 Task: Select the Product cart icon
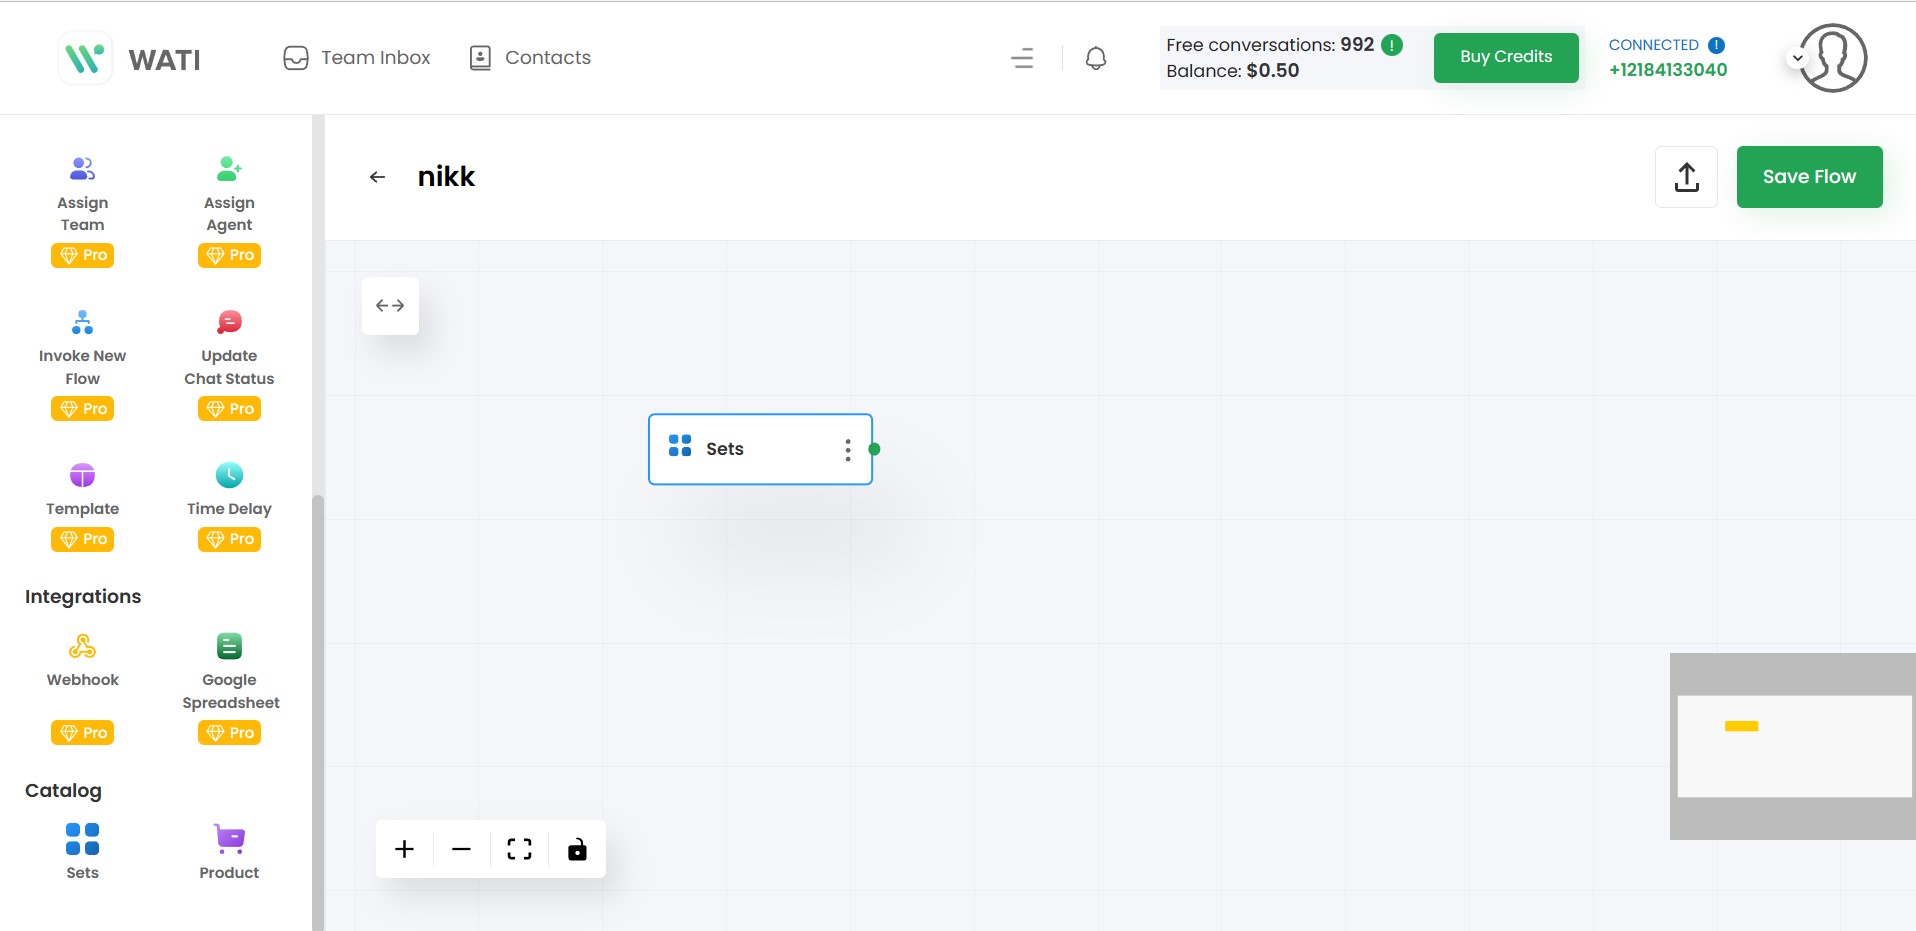click(x=229, y=839)
